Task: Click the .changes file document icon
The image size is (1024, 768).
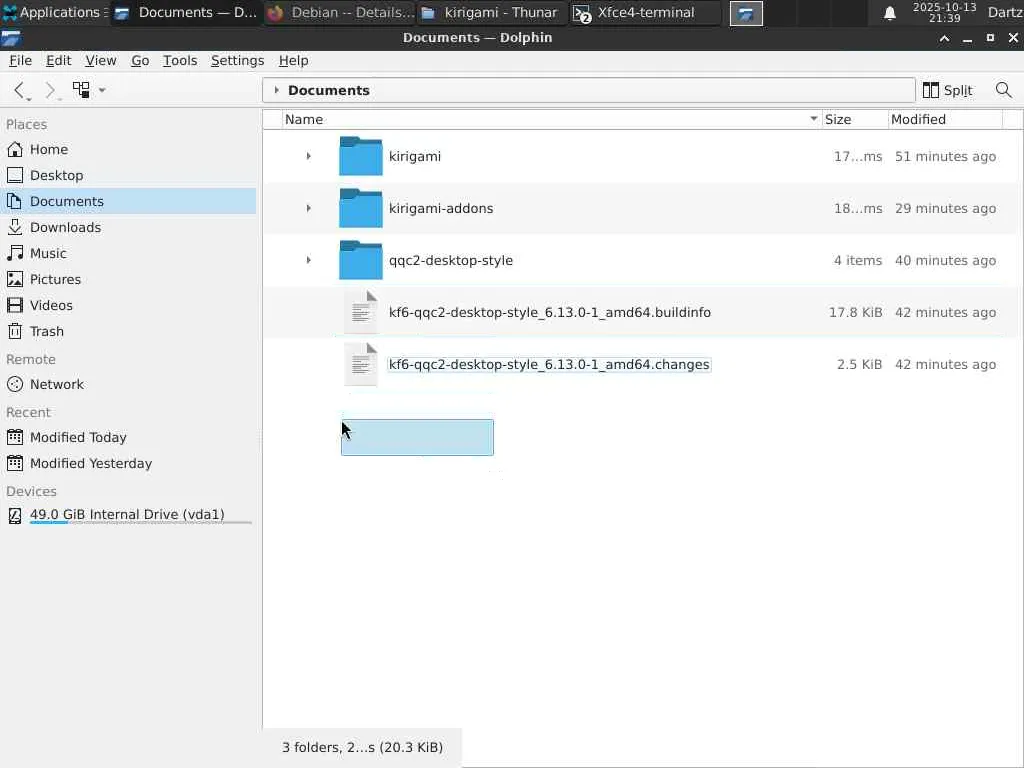Action: coord(361,364)
